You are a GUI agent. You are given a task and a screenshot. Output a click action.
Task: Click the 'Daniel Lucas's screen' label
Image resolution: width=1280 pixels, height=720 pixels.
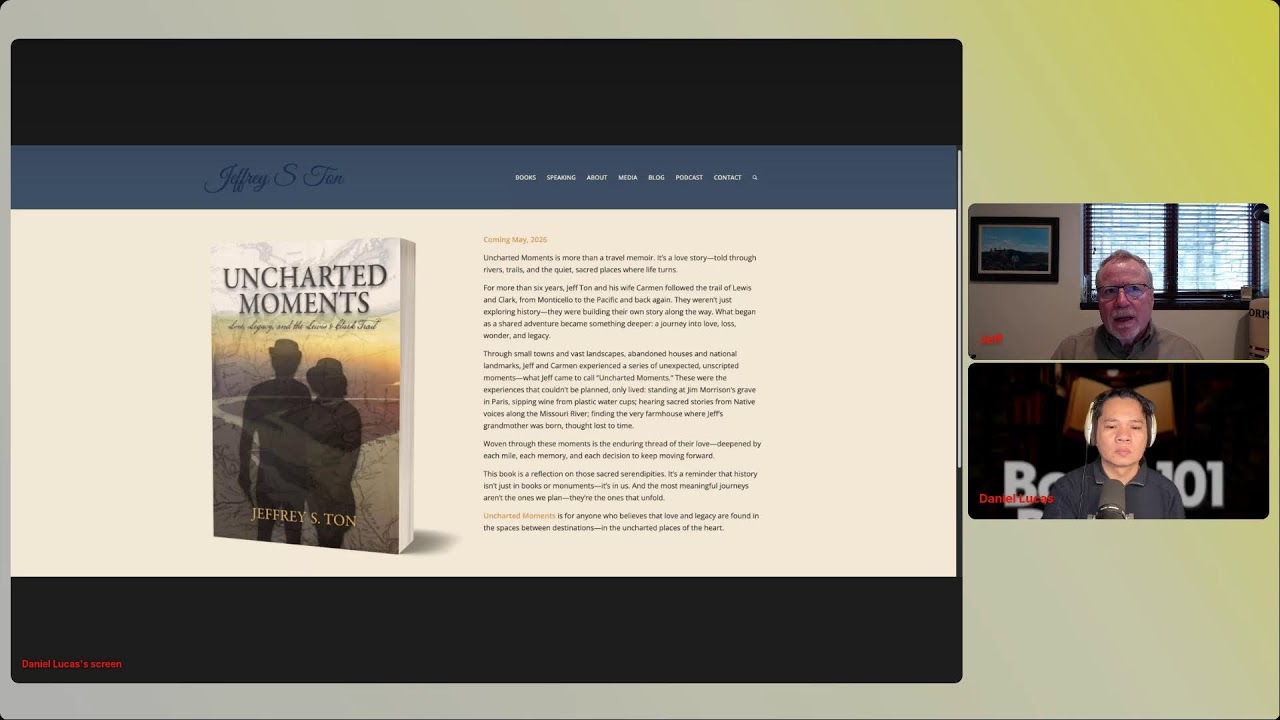click(x=72, y=664)
